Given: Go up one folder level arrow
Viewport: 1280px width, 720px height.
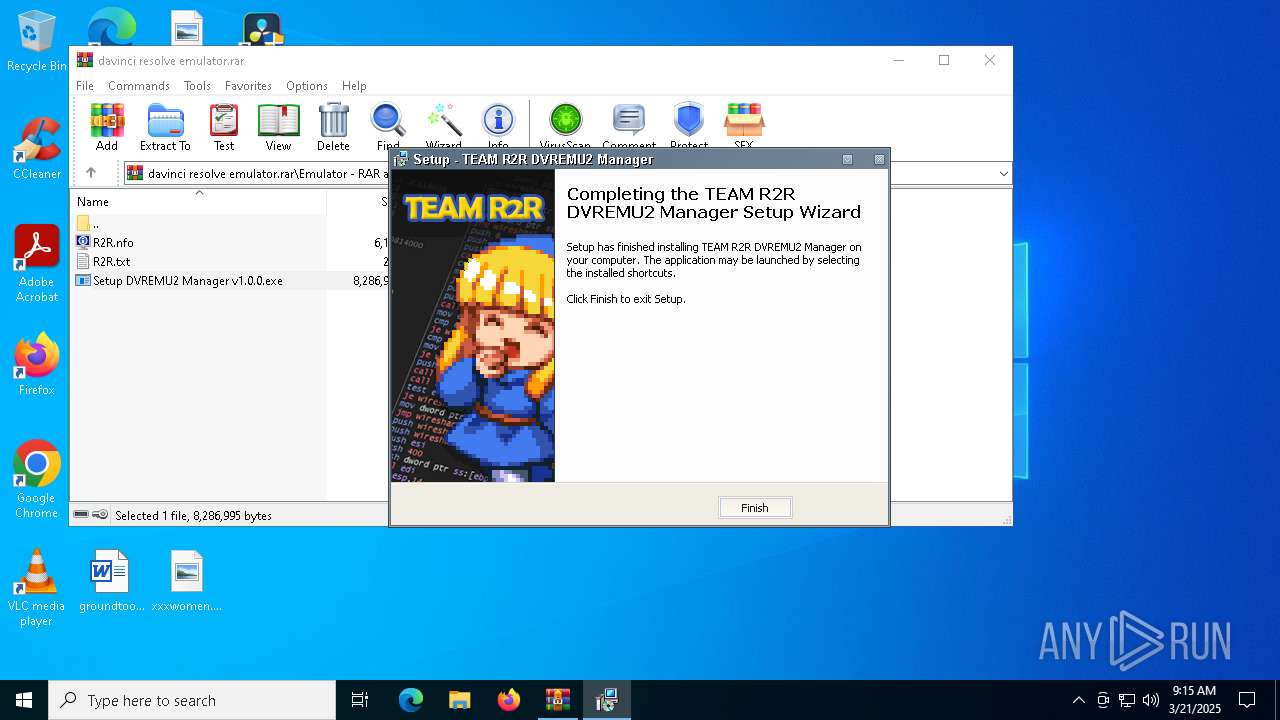Looking at the screenshot, I should [x=91, y=173].
